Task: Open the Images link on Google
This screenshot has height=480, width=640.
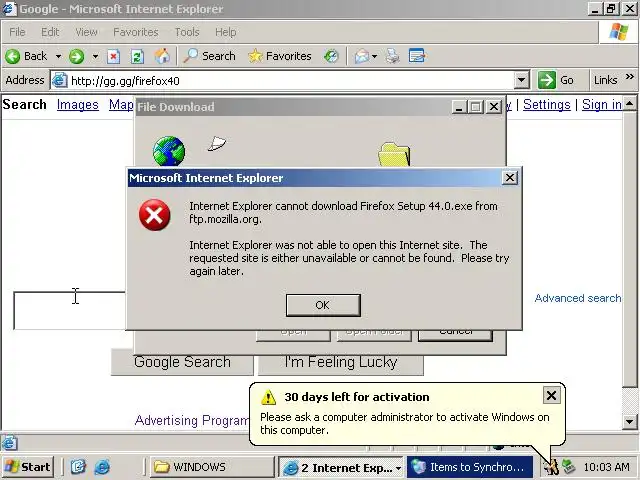Action: pyautogui.click(x=78, y=104)
